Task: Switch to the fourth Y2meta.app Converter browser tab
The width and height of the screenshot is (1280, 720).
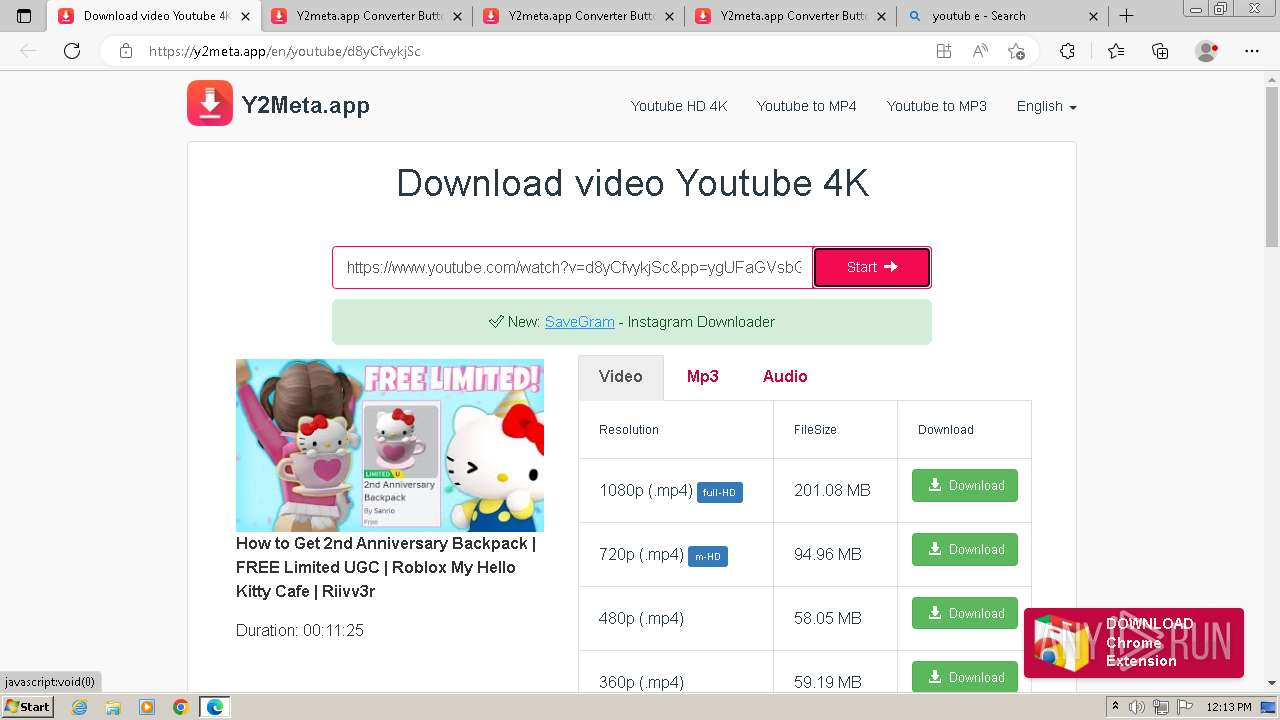Action: [792, 16]
